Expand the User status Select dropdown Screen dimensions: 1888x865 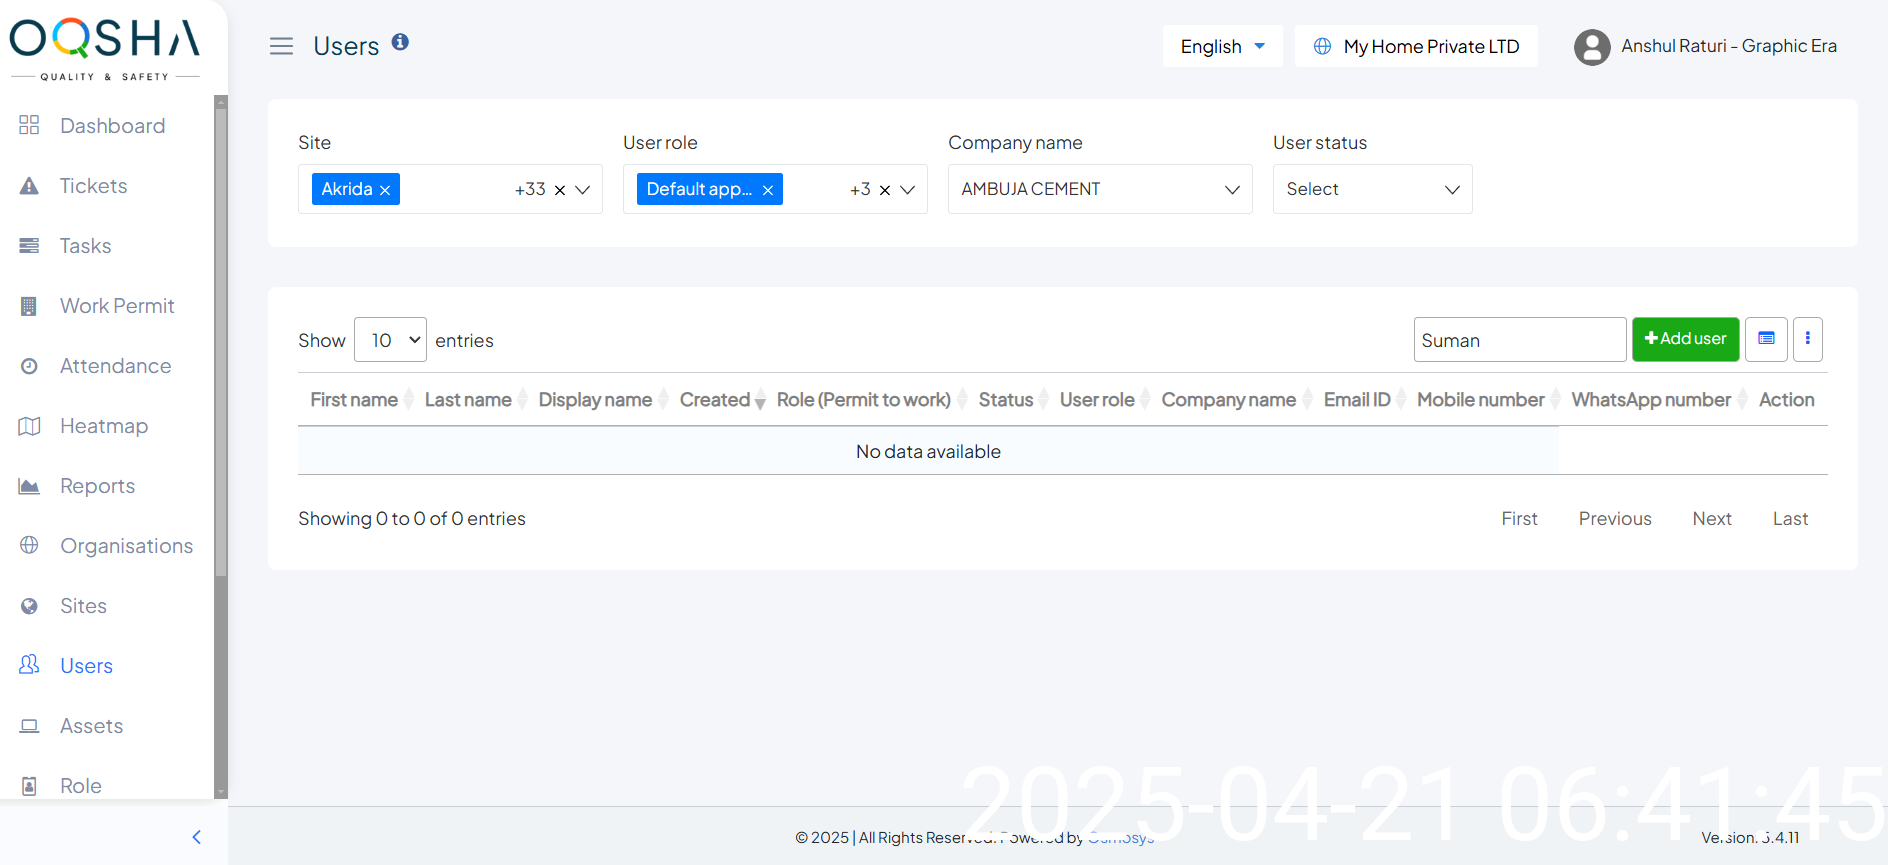[x=1371, y=189]
